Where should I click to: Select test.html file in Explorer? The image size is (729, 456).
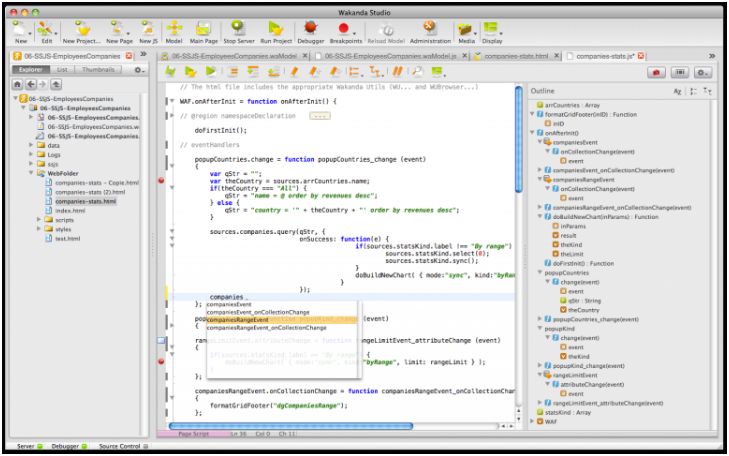(67, 238)
